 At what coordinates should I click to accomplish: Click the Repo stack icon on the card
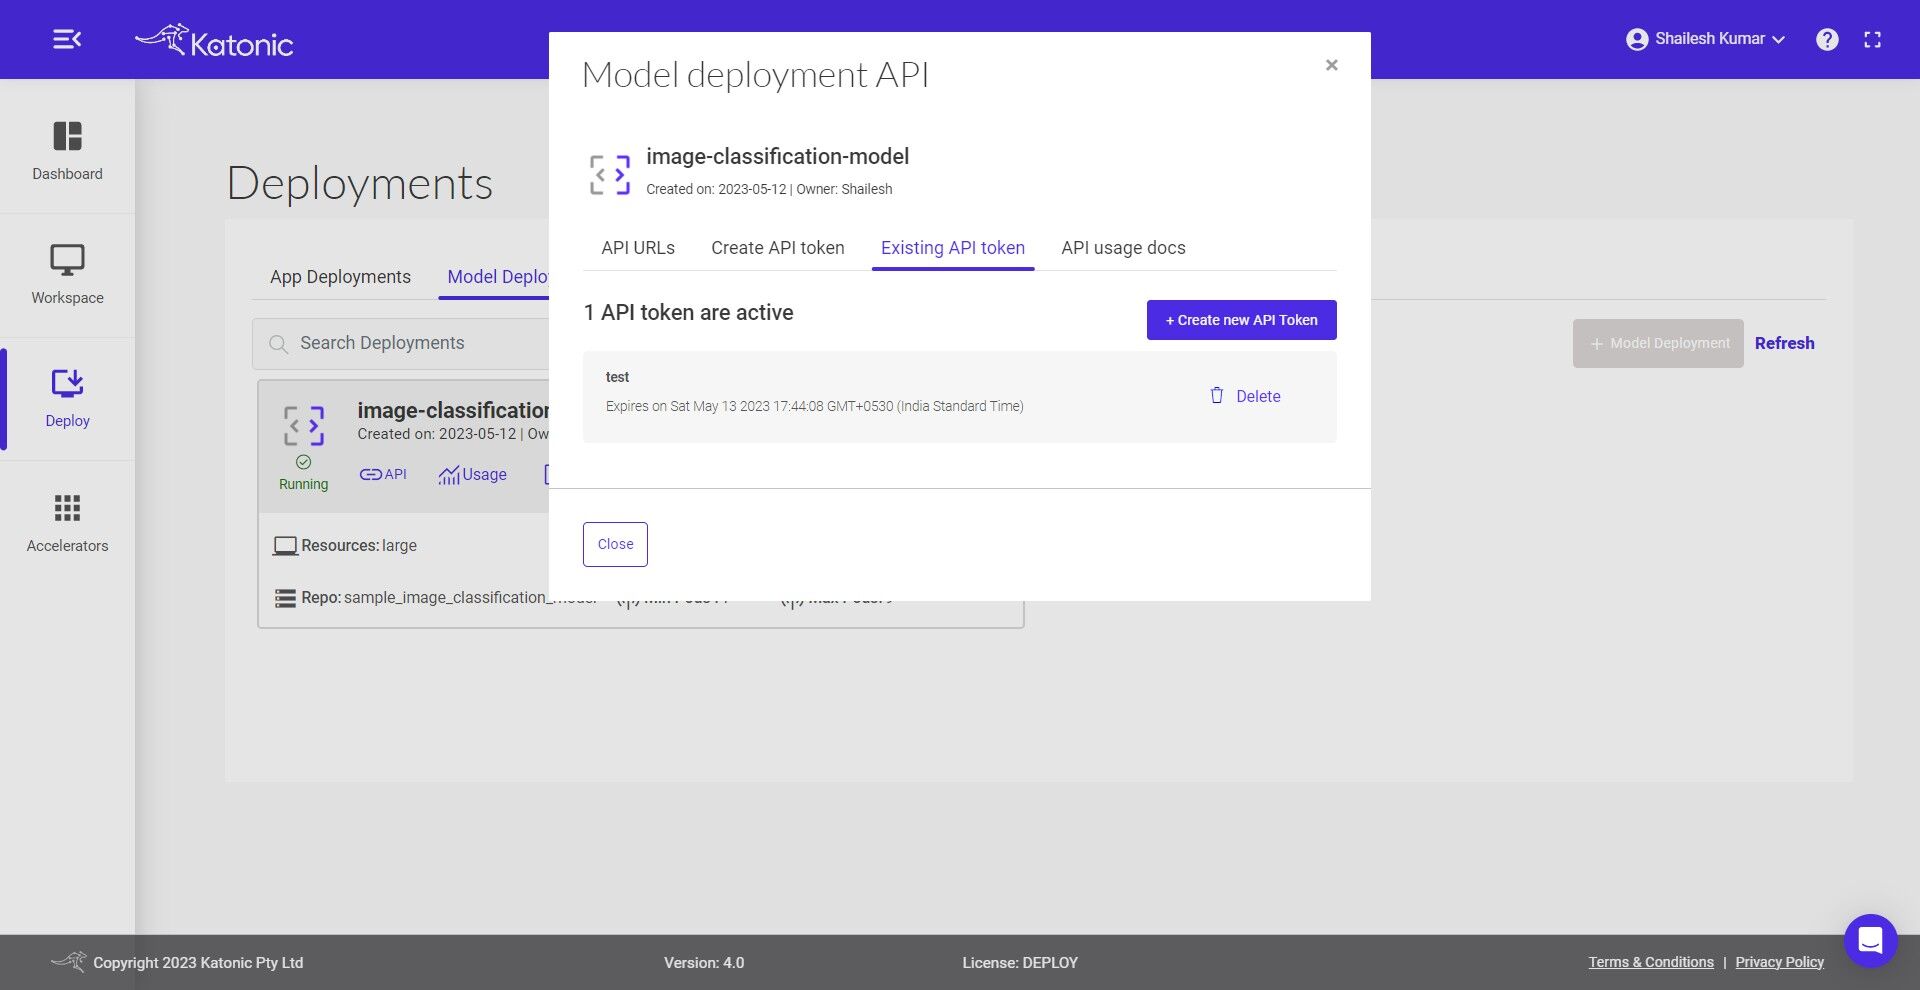285,598
